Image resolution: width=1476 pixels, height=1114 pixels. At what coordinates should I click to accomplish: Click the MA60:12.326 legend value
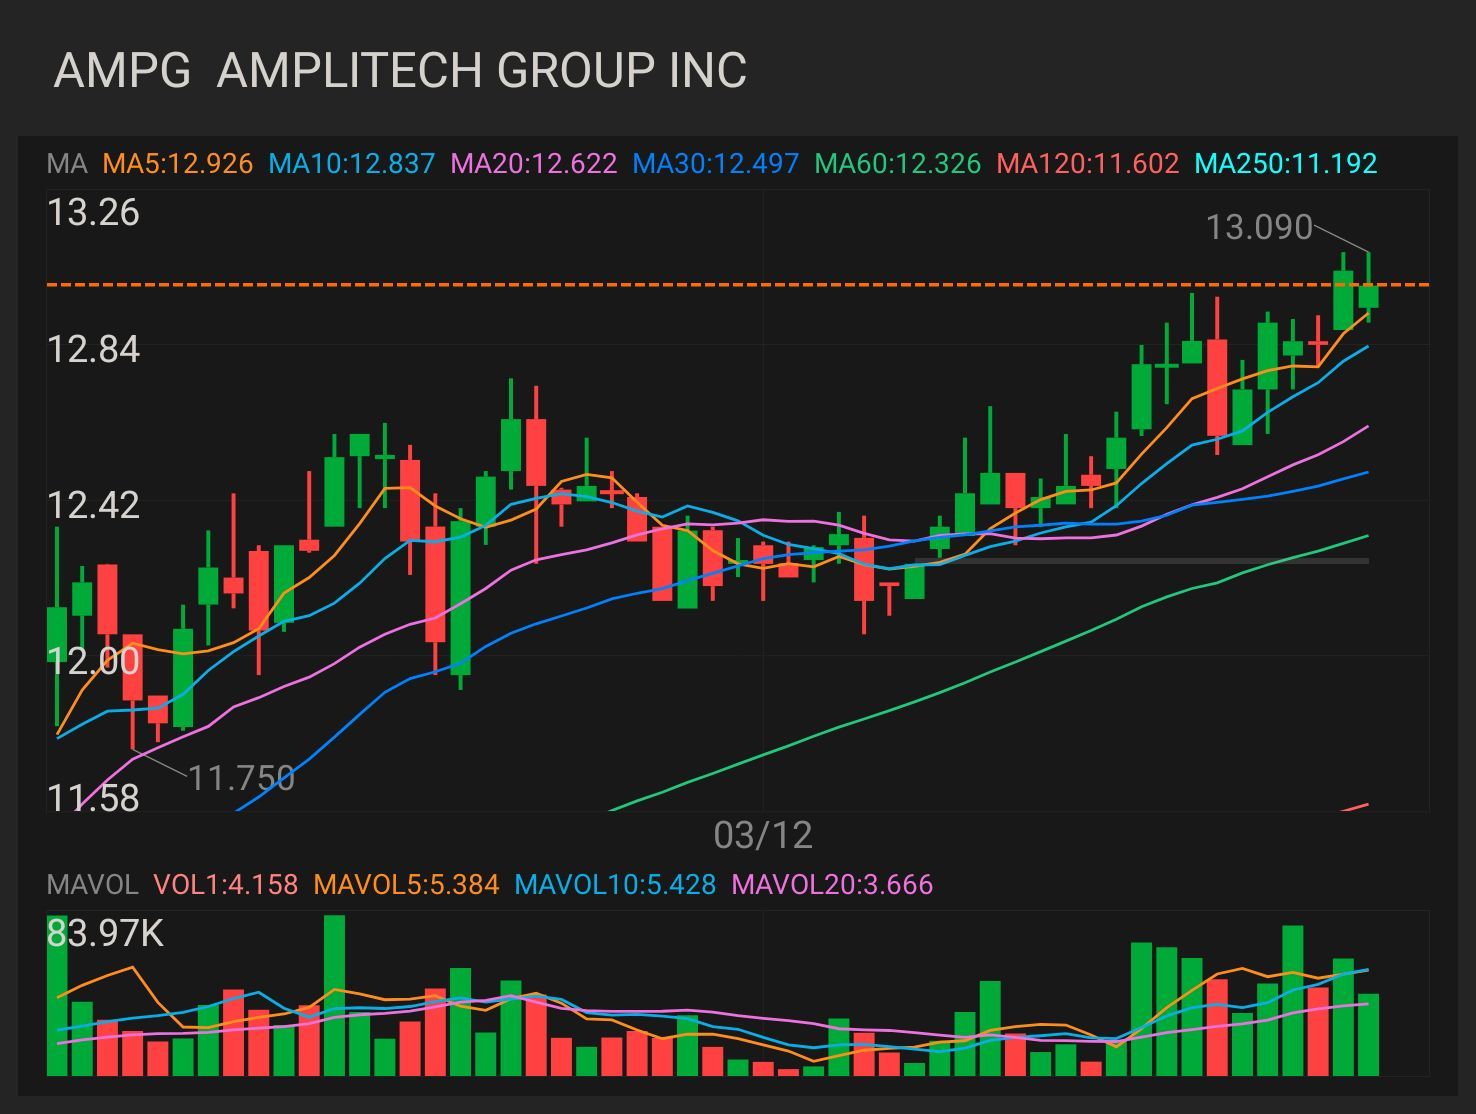(898, 163)
